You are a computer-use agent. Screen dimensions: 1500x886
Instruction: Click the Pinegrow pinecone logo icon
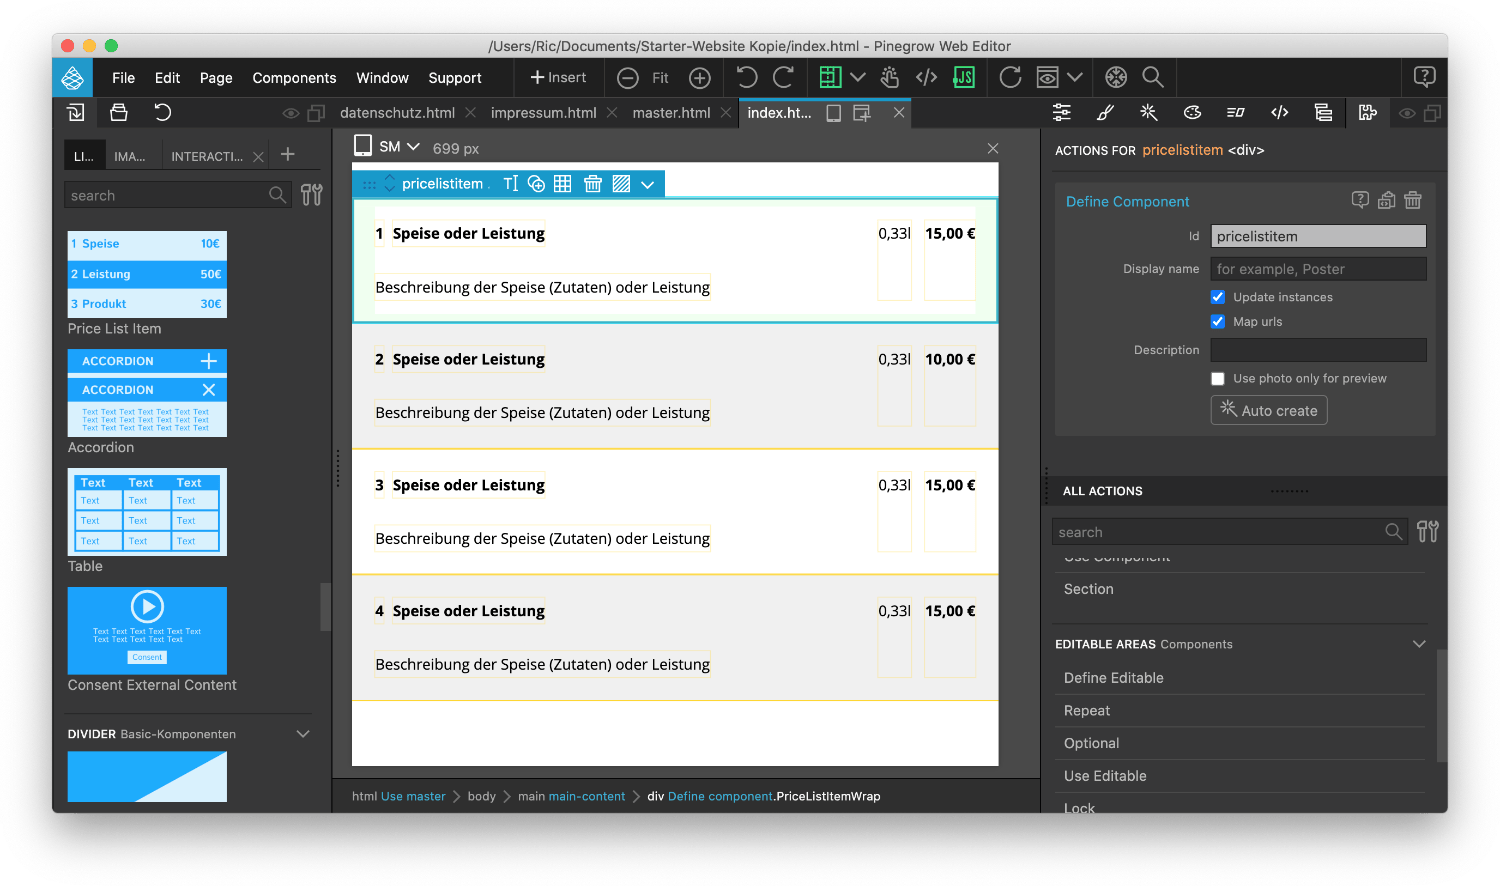pos(72,77)
